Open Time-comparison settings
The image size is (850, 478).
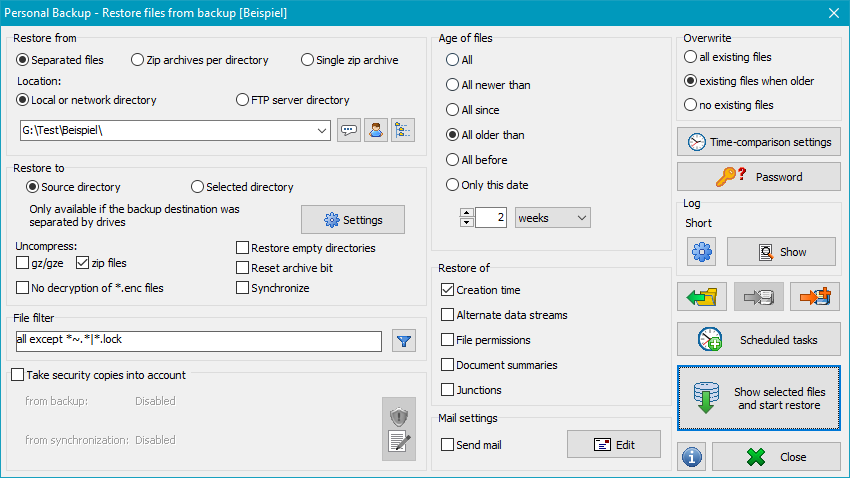pos(758,142)
